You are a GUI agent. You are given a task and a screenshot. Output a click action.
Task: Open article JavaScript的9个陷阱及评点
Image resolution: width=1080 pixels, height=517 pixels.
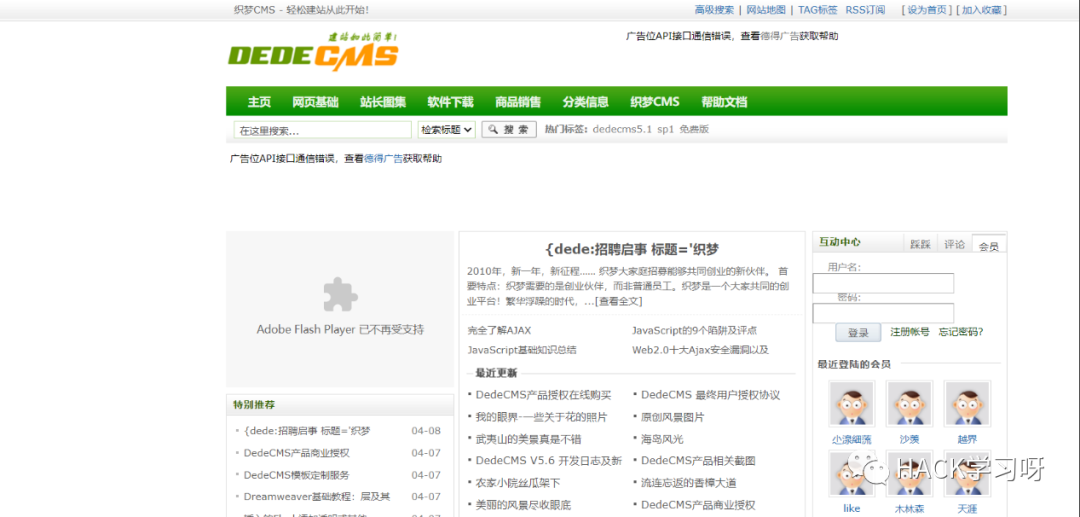694,330
